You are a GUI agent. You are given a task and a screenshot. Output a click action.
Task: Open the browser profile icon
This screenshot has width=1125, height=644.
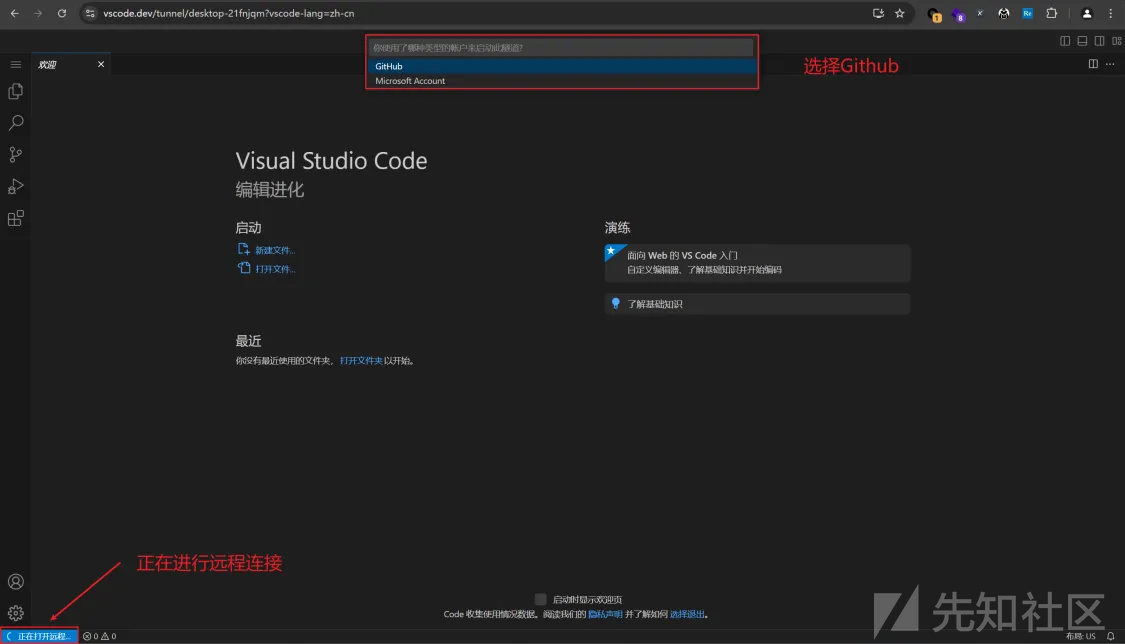(1086, 13)
